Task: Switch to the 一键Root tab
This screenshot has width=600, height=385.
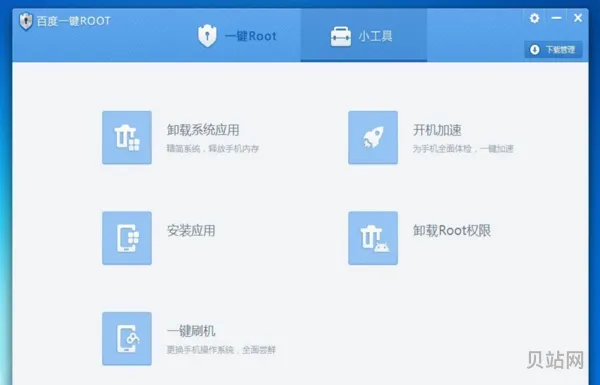Action: 237,36
